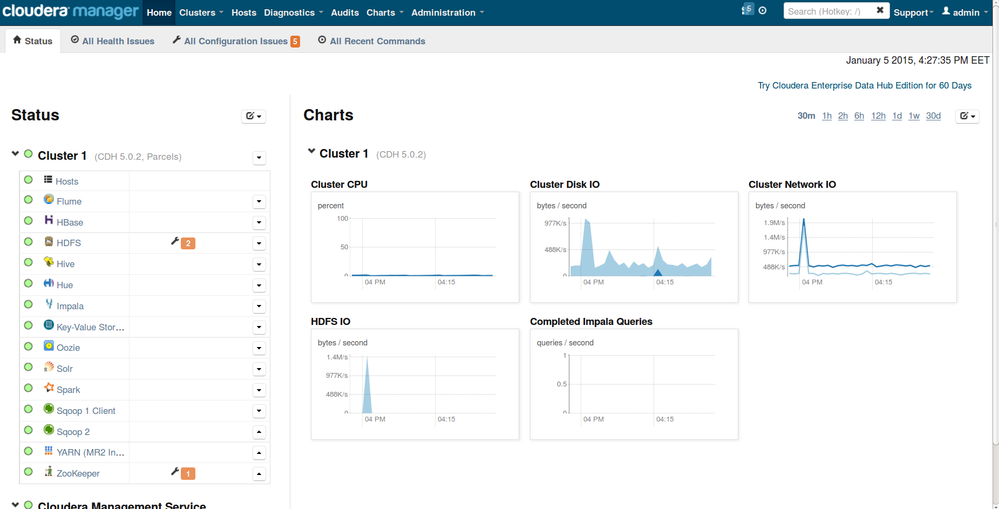Viewport: 999px width, 509px height.
Task: Set chart time range to 6h
Action: 859,116
